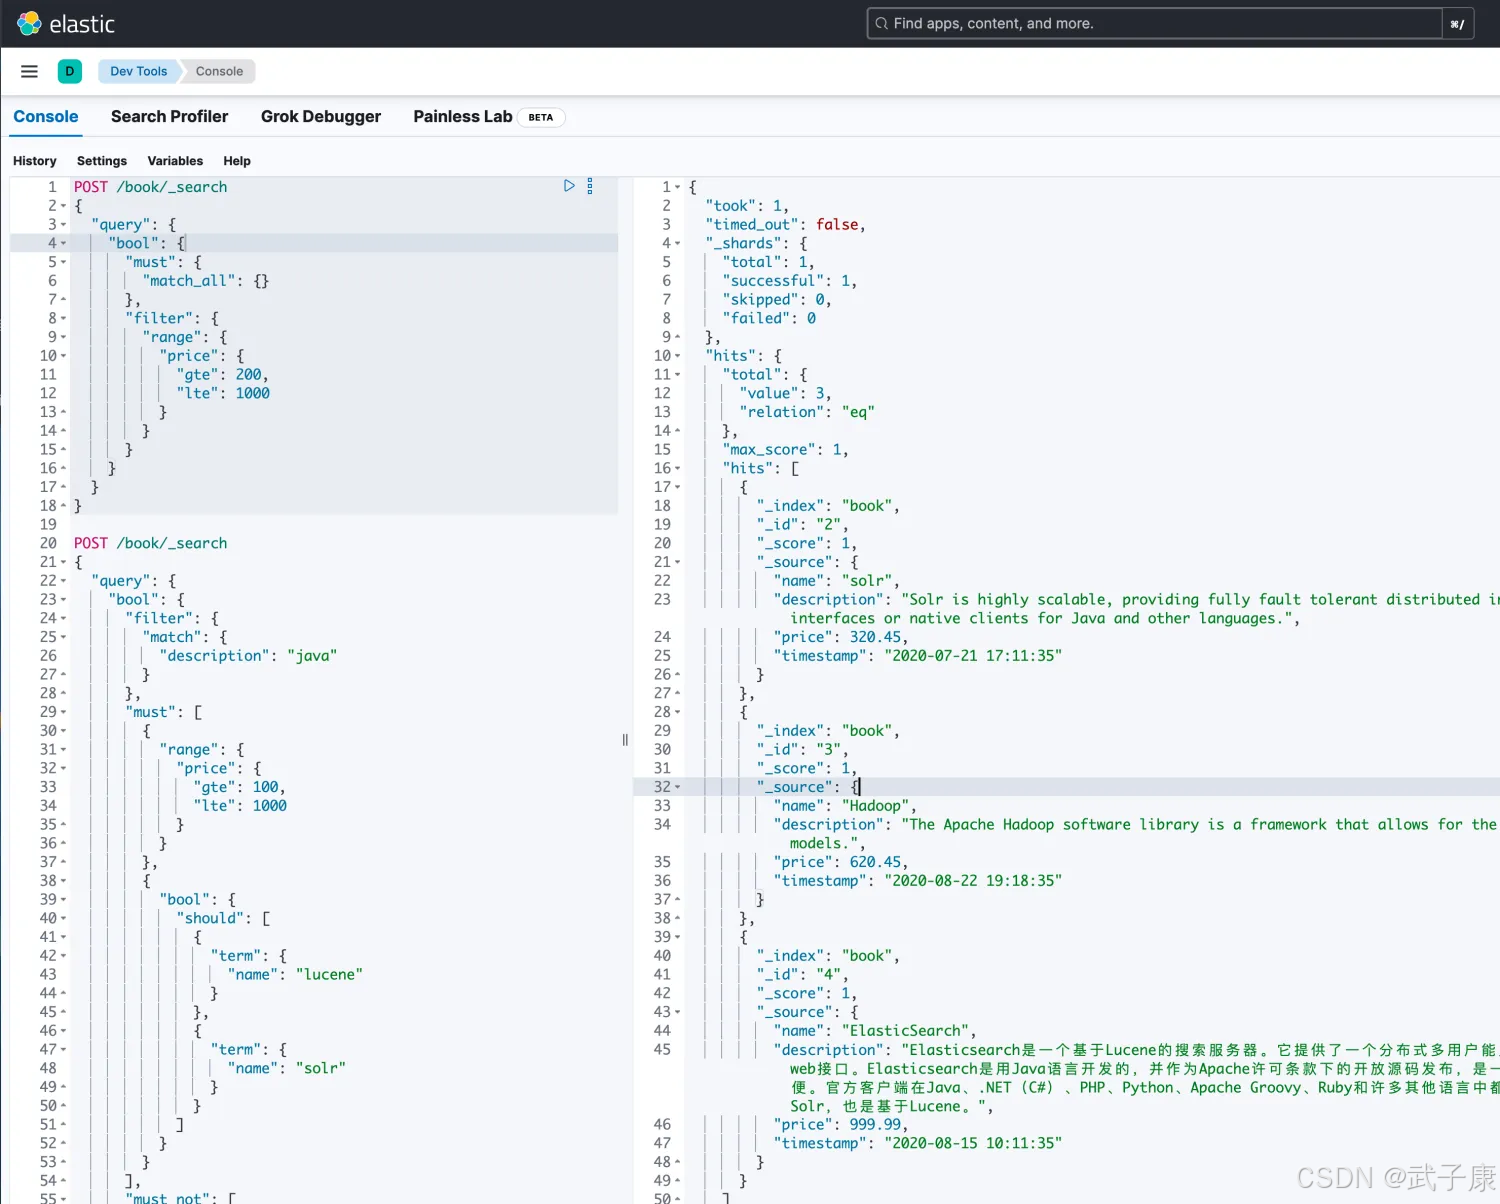Image resolution: width=1500 pixels, height=1204 pixels.
Task: Select the Painless Lab tab
Action: pos(462,117)
